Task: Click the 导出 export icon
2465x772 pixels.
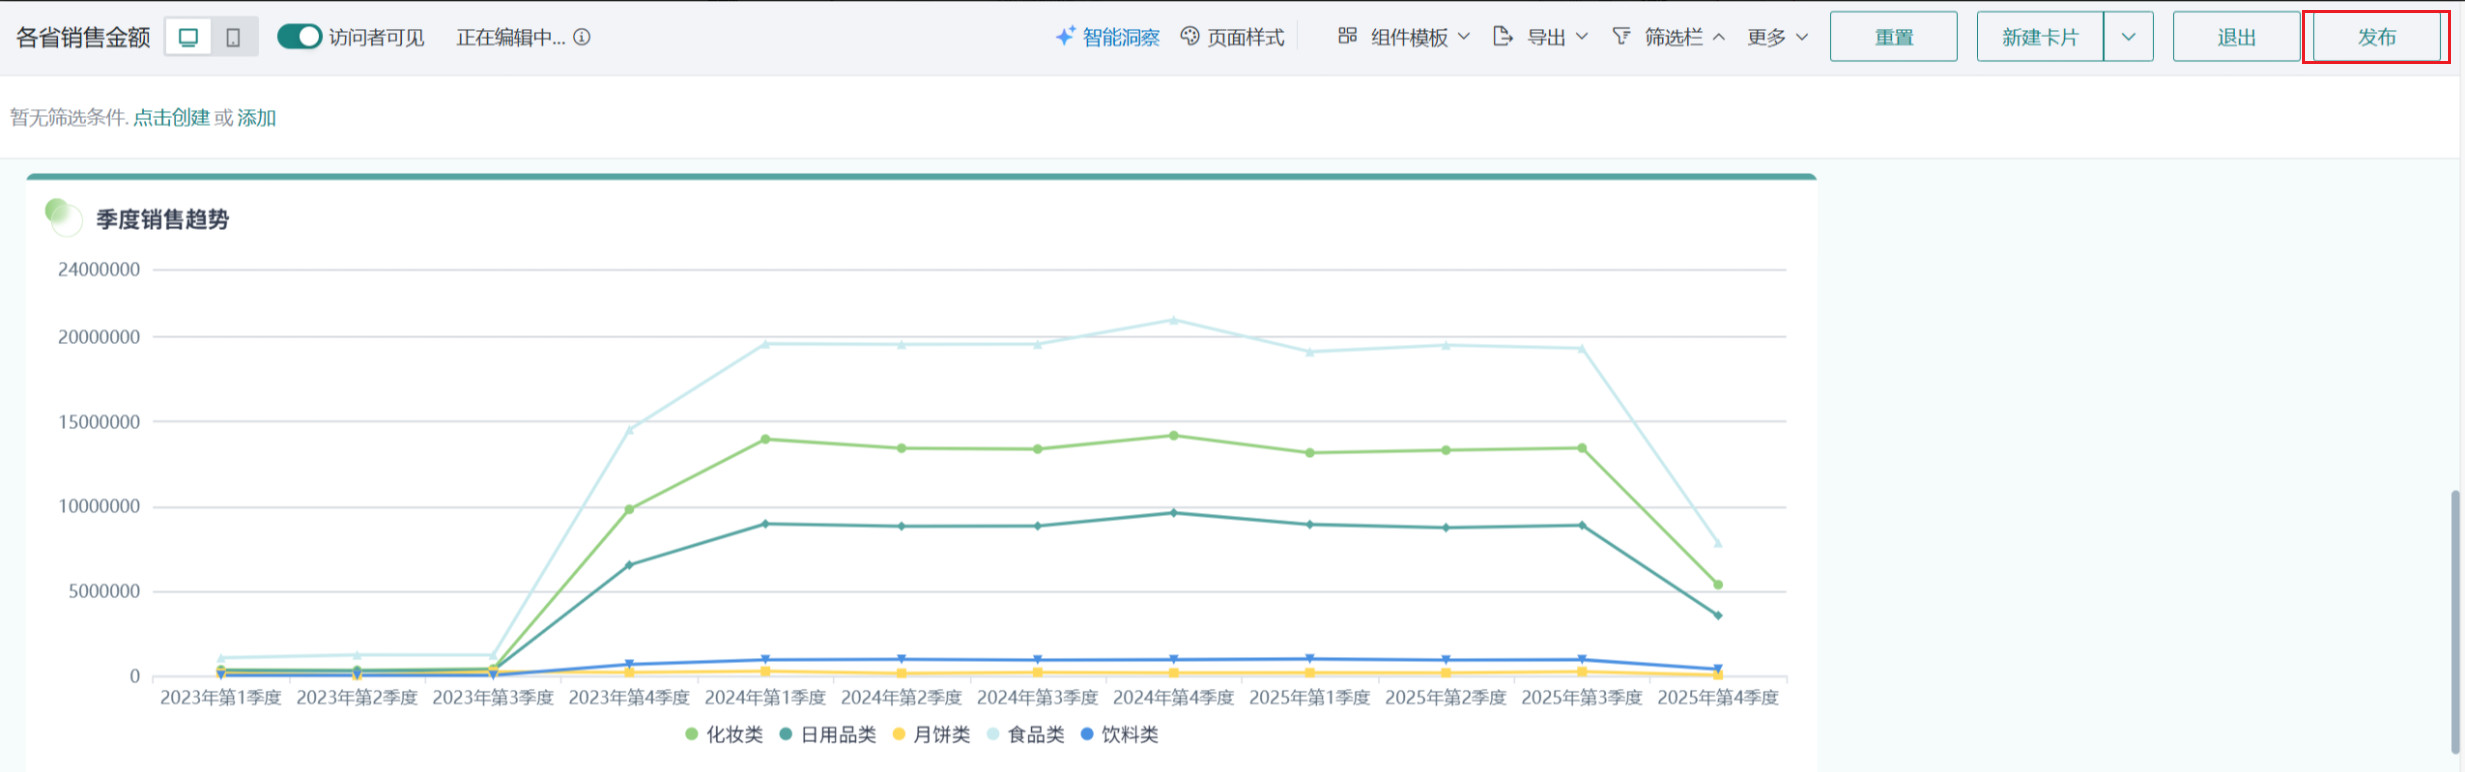Action: pyautogui.click(x=1502, y=36)
